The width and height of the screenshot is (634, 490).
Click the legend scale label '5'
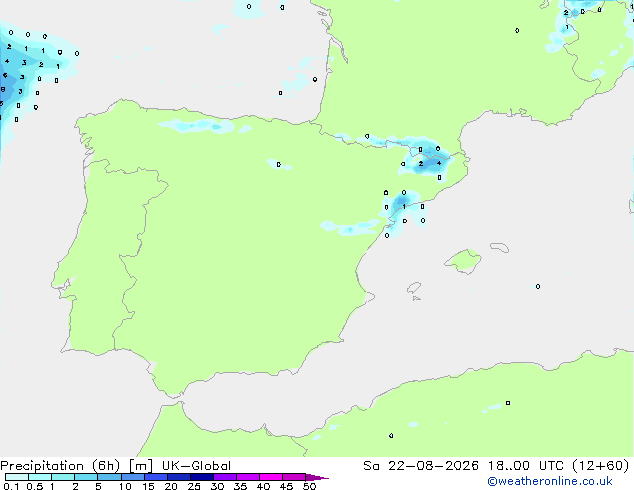pyautogui.click(x=98, y=486)
